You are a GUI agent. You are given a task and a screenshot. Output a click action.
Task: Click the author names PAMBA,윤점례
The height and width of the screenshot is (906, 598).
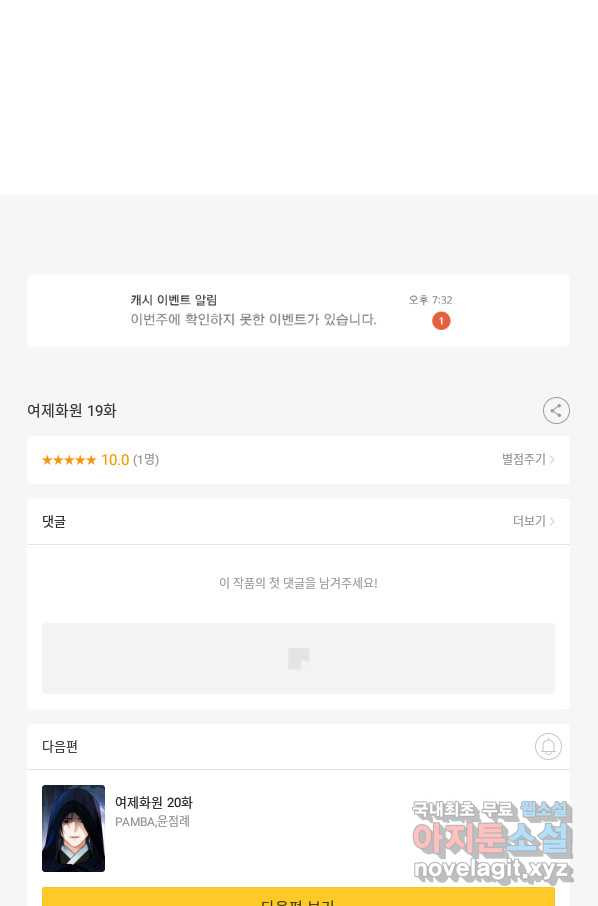point(153,822)
